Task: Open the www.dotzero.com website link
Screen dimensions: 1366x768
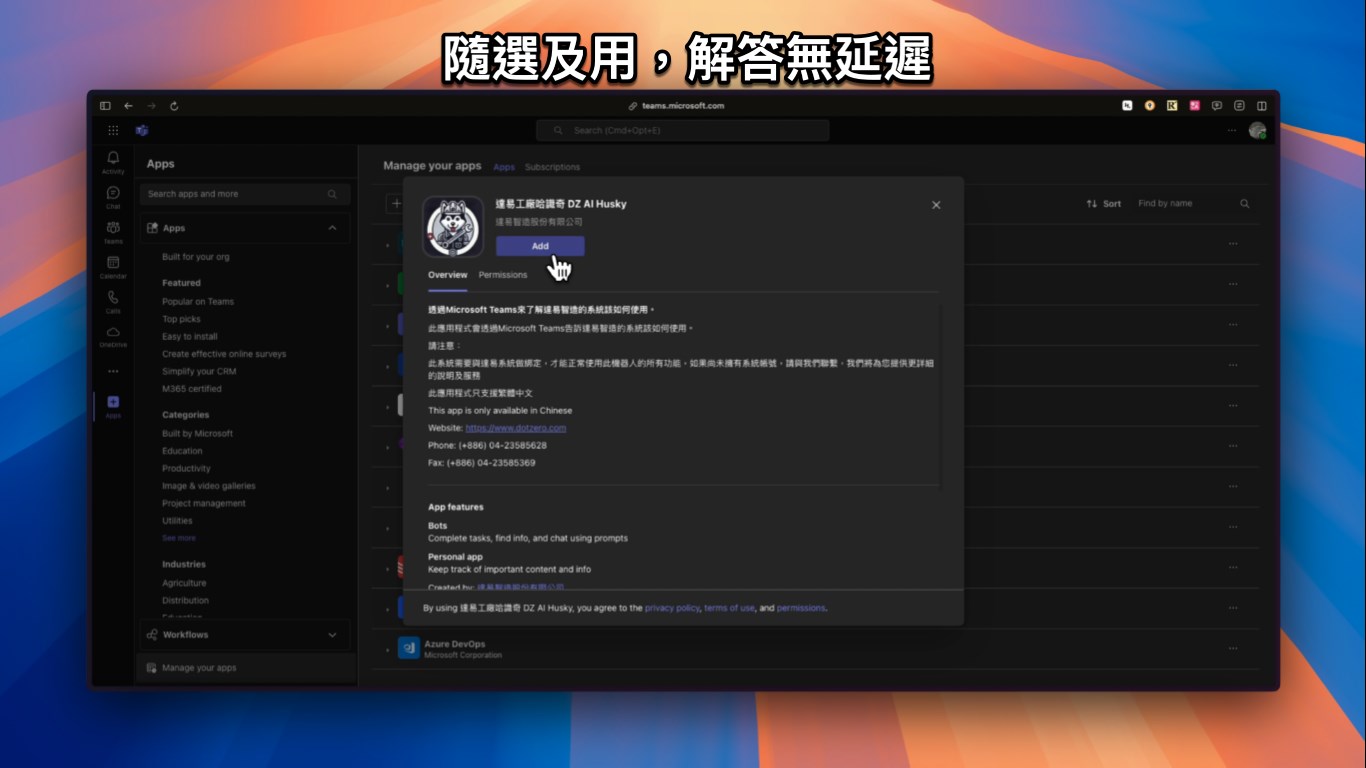Action: 516,428
